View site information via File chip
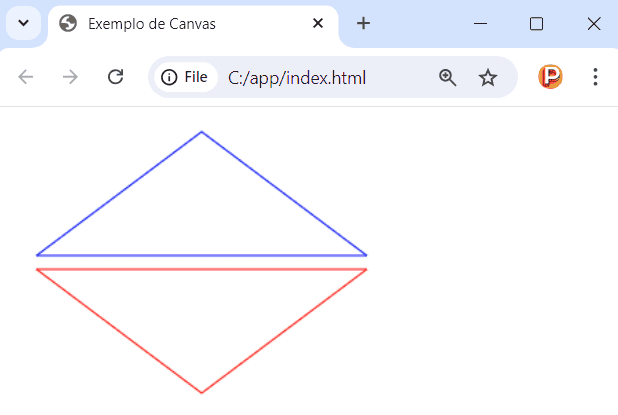The image size is (618, 415). pyautogui.click(x=185, y=77)
